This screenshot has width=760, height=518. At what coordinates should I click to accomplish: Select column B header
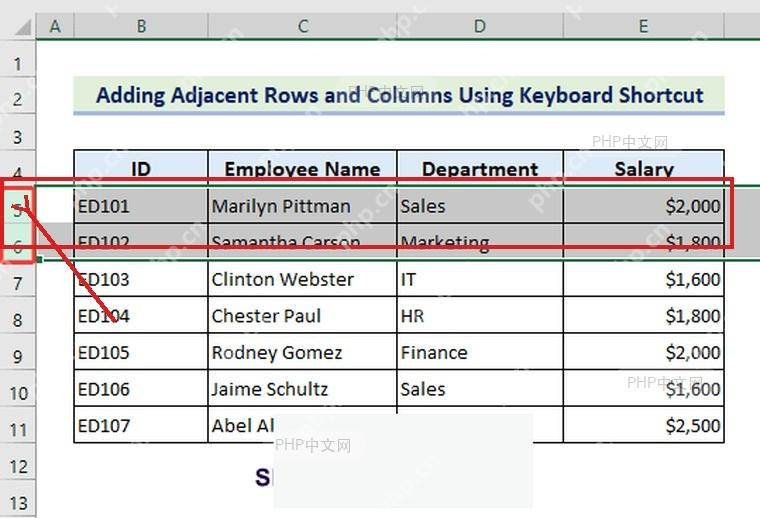pyautogui.click(x=141, y=26)
